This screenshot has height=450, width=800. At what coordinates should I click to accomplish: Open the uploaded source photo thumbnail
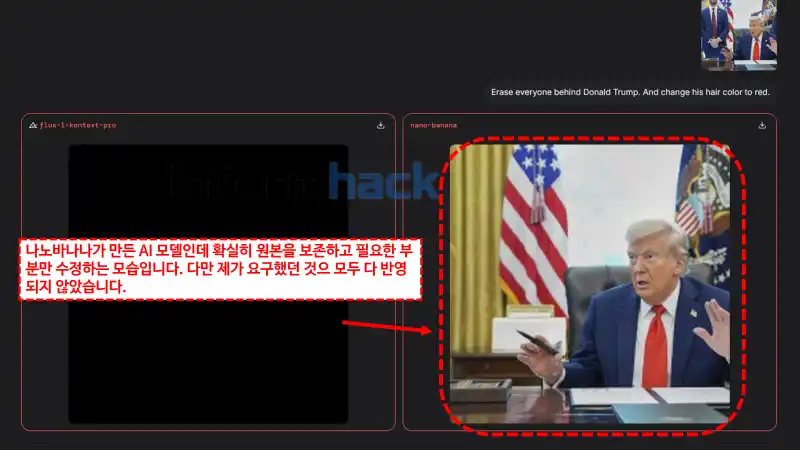coord(738,34)
